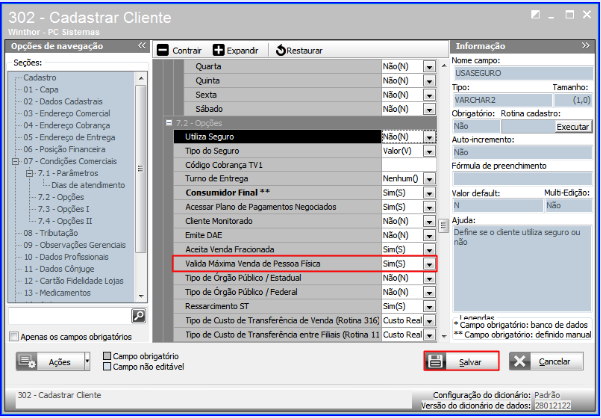Collapse the 7.2 - Opções group header
The image size is (601, 418).
click(x=168, y=123)
